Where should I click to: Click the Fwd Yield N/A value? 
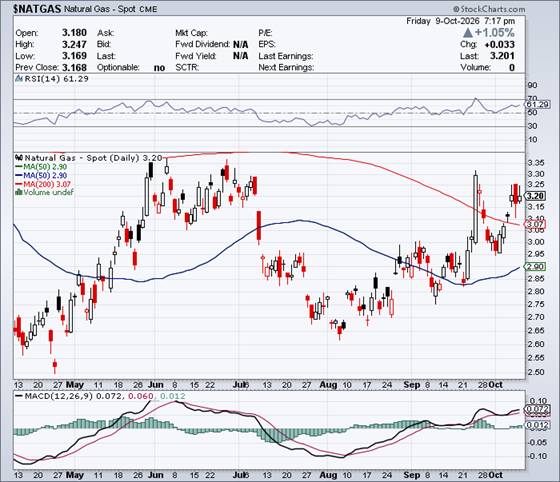[x=241, y=56]
